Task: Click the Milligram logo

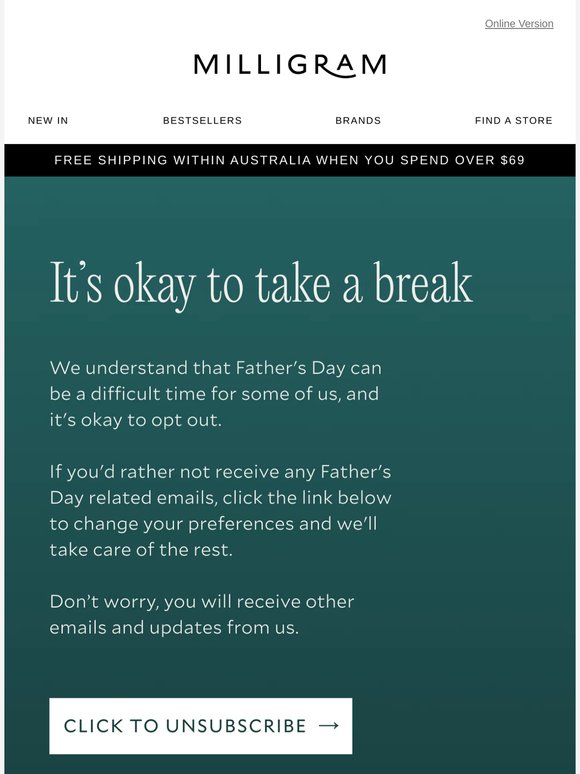Action: [x=290, y=66]
